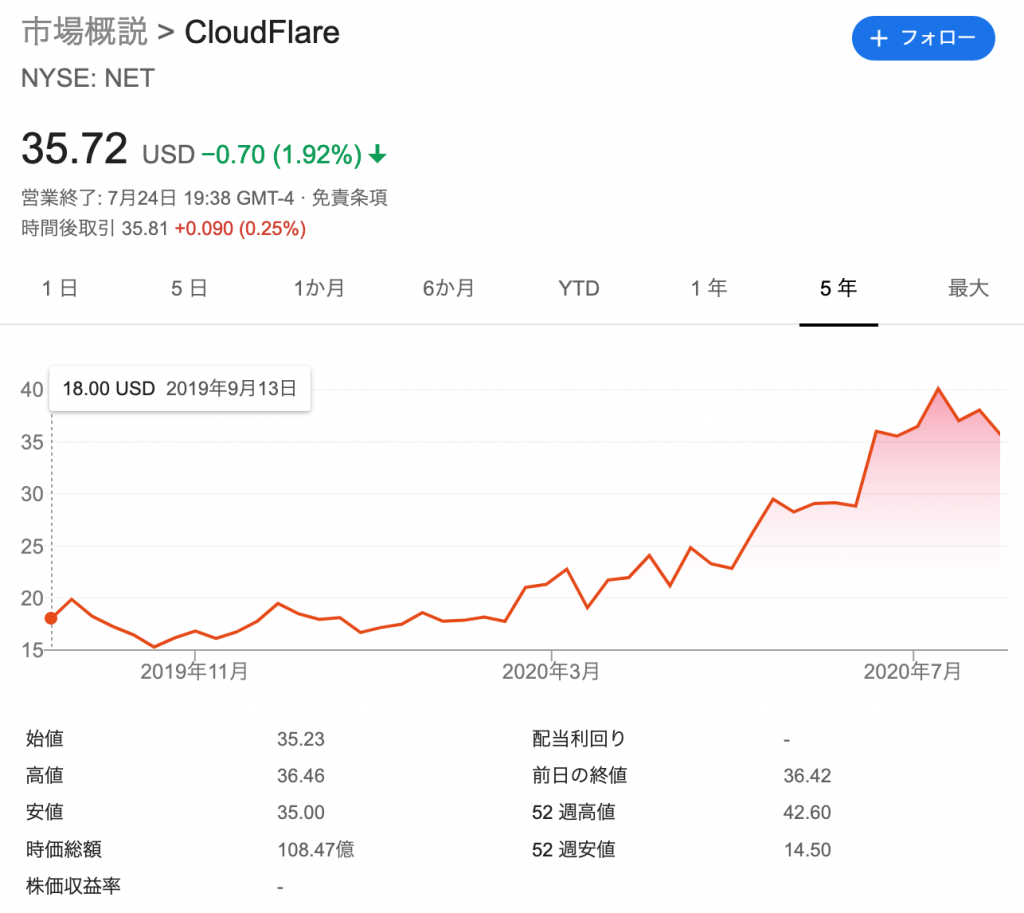Click the currently active 5 年 tab
The width and height of the screenshot is (1024, 913).
pos(838,288)
